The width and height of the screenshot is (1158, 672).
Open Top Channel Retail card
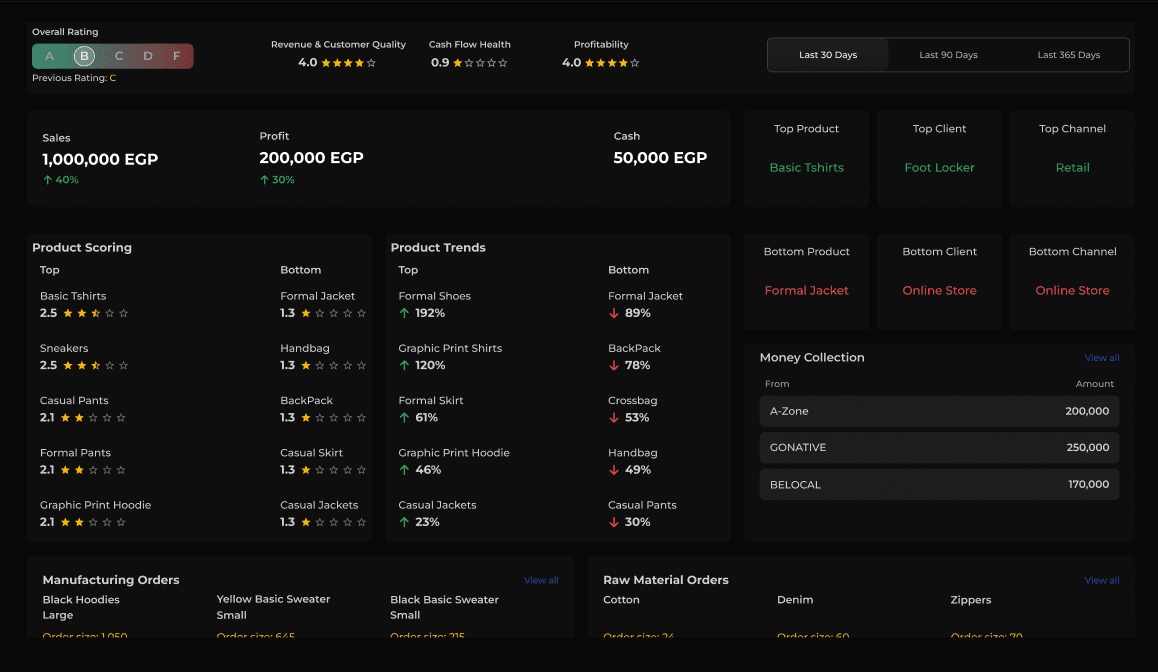pos(1072,159)
